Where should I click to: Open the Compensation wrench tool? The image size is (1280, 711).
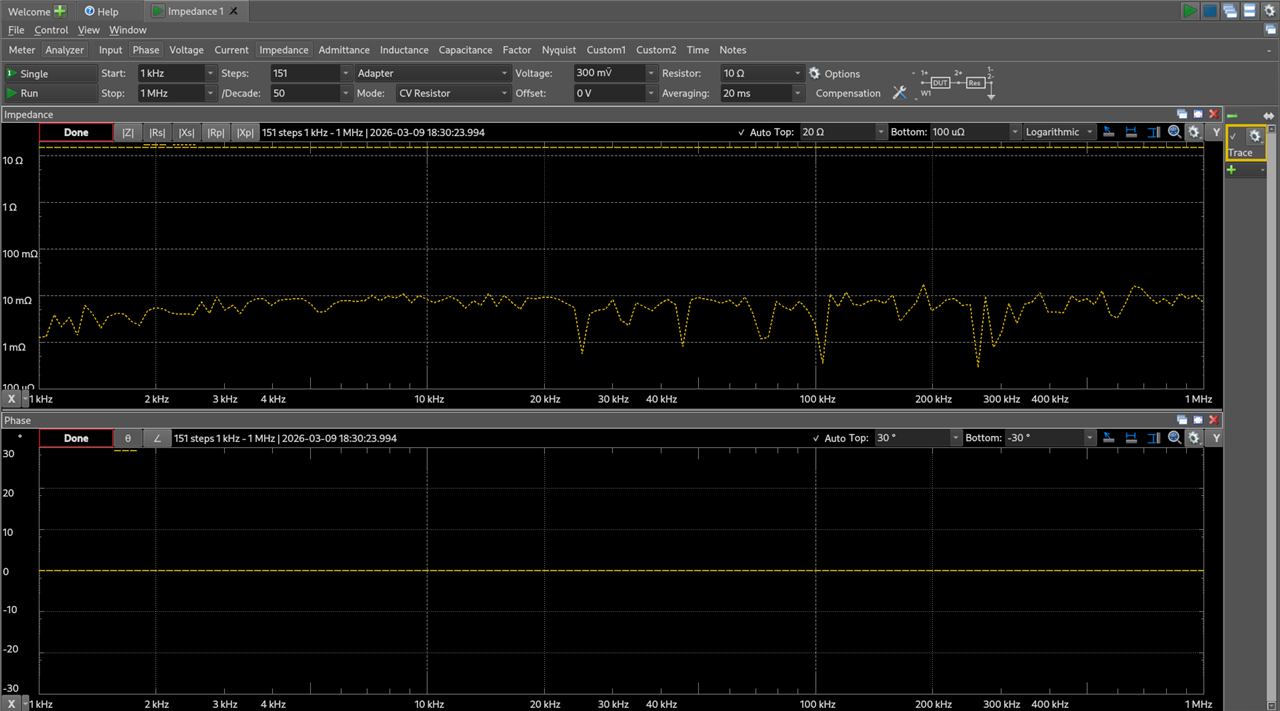(899, 93)
